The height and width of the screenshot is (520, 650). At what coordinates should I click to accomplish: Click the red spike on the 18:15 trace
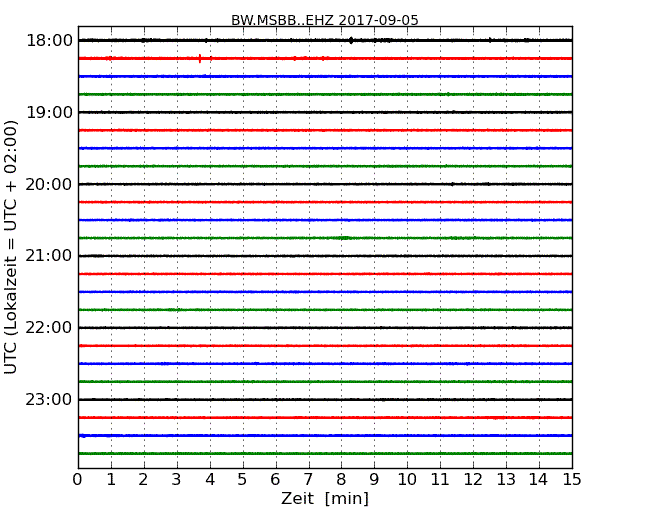pos(200,58)
